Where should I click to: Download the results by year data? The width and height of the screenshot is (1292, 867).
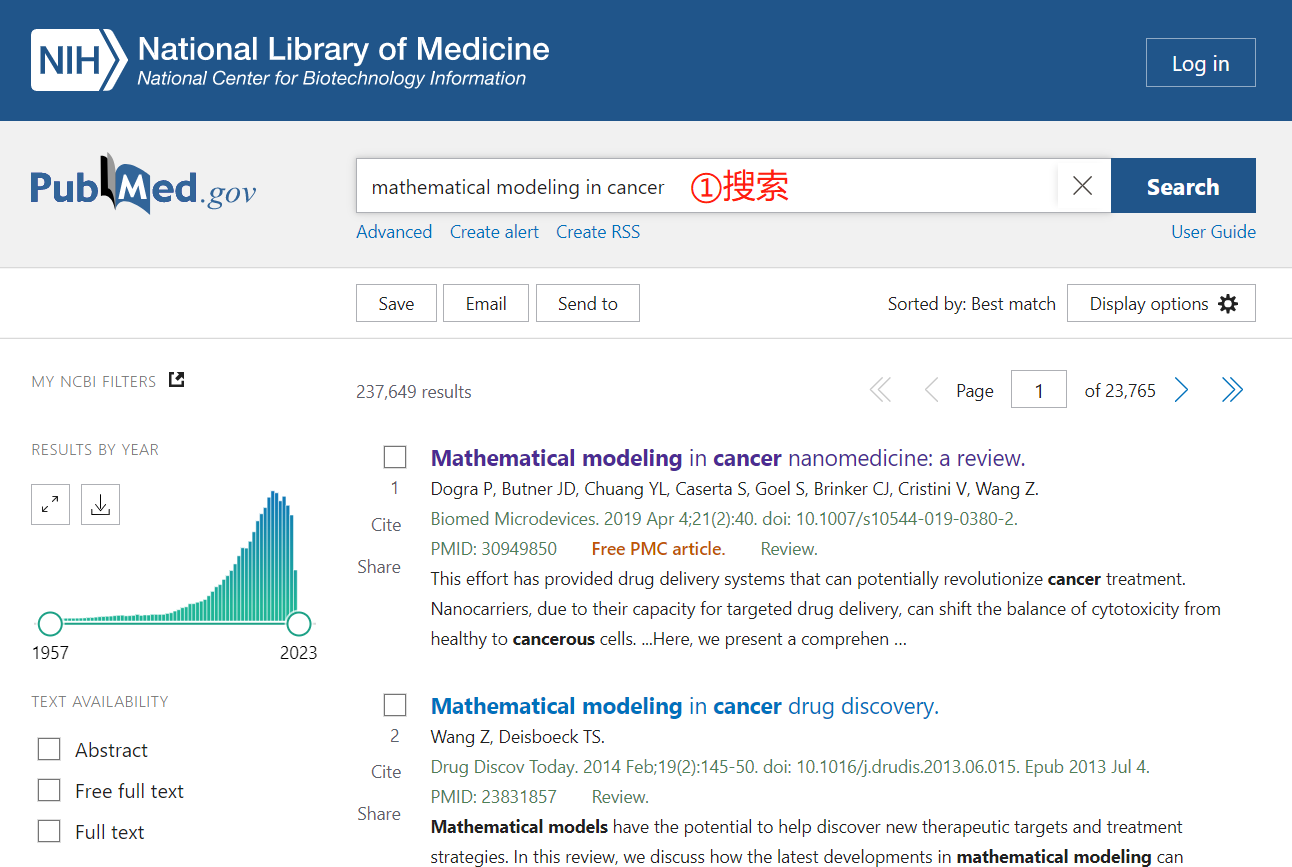pyautogui.click(x=100, y=505)
